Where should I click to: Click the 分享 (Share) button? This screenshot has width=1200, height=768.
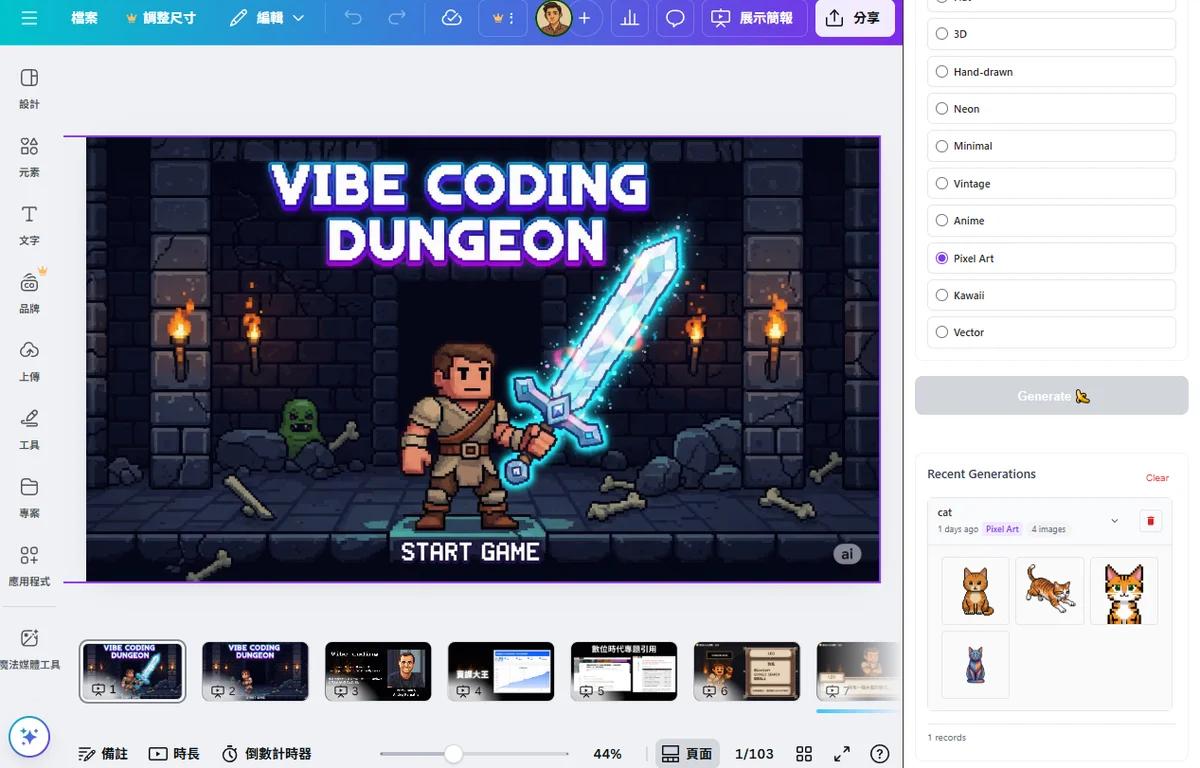click(x=855, y=18)
